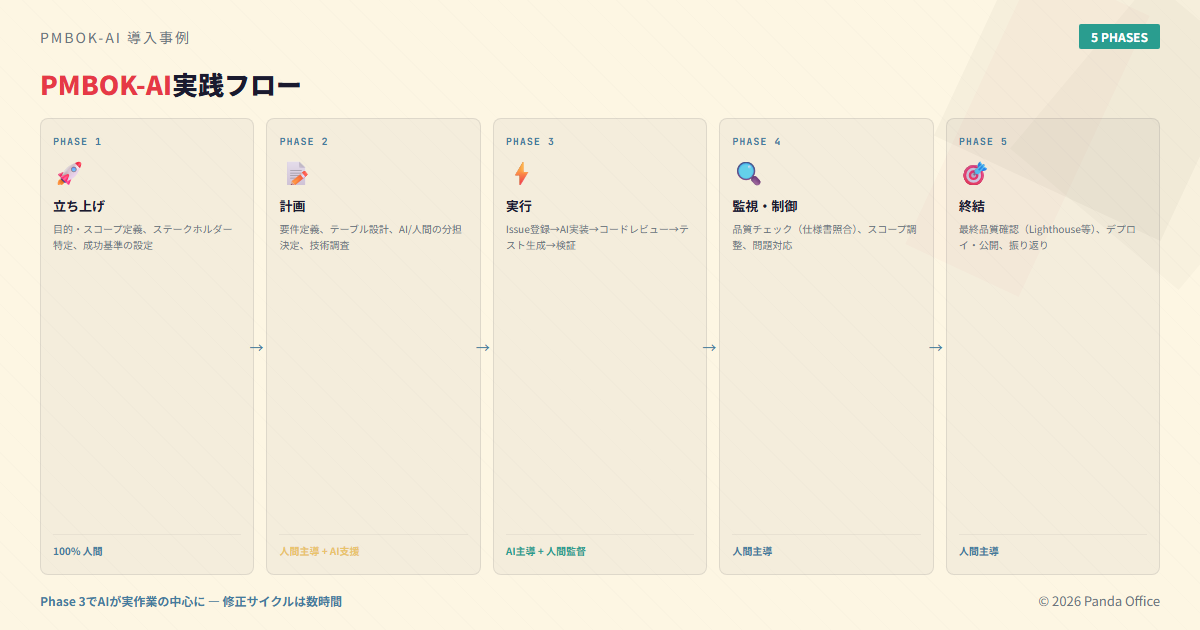Click the rocket icon in Phase 1
Viewport: 1200px width, 630px height.
[69, 174]
